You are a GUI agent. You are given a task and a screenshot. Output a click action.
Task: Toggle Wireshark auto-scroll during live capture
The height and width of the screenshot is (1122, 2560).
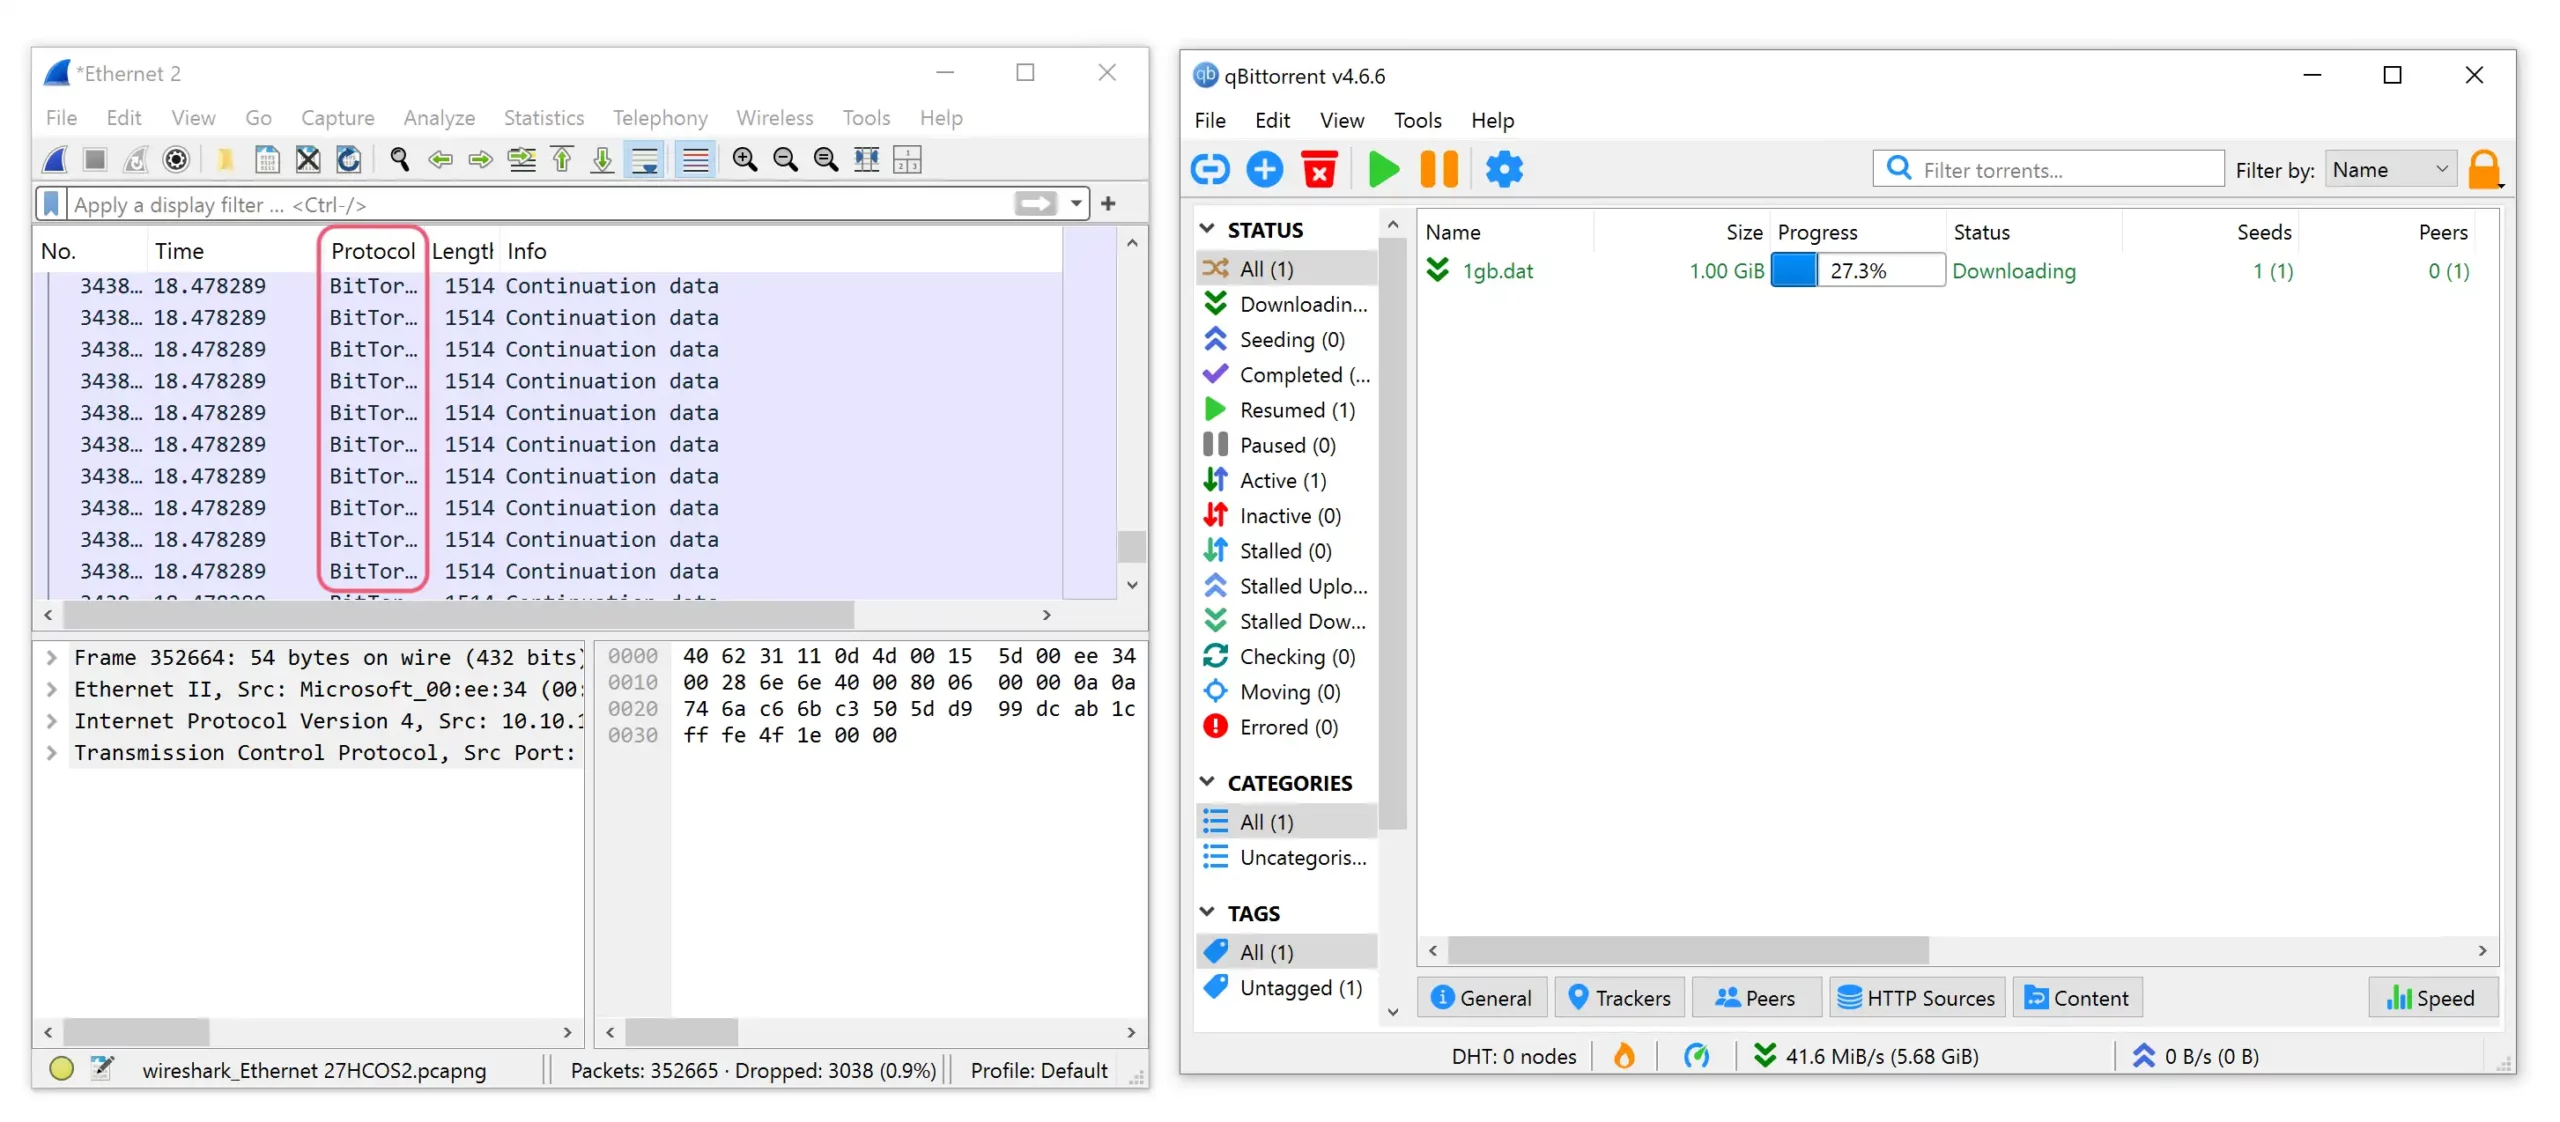(645, 159)
